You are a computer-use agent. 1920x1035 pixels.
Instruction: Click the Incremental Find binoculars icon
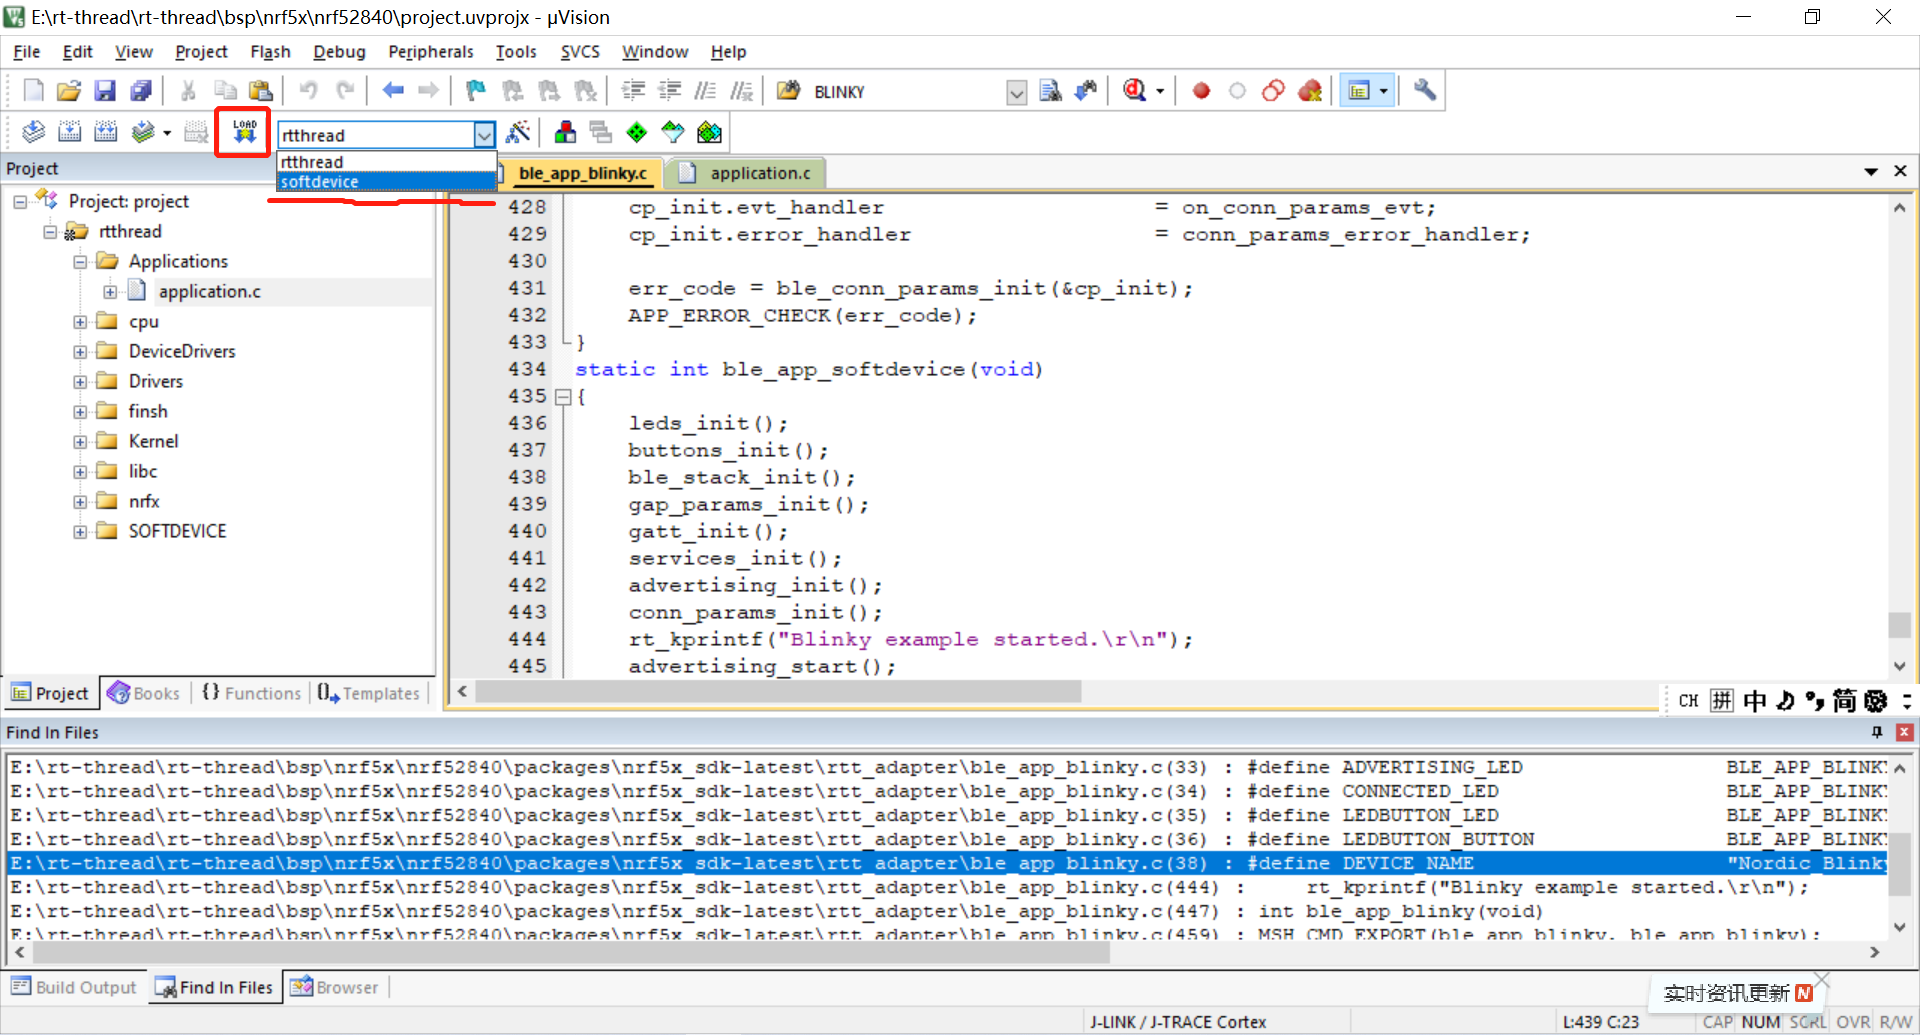(1086, 91)
